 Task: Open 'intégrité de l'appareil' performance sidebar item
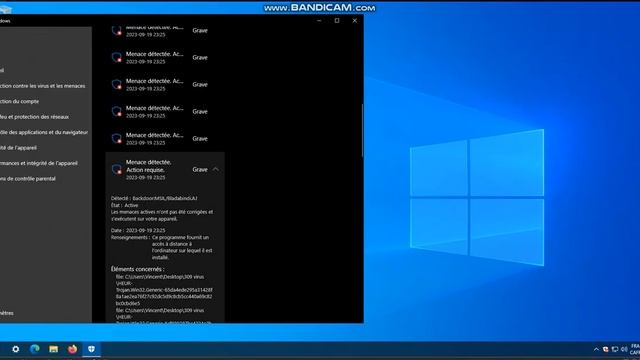[x=39, y=163]
